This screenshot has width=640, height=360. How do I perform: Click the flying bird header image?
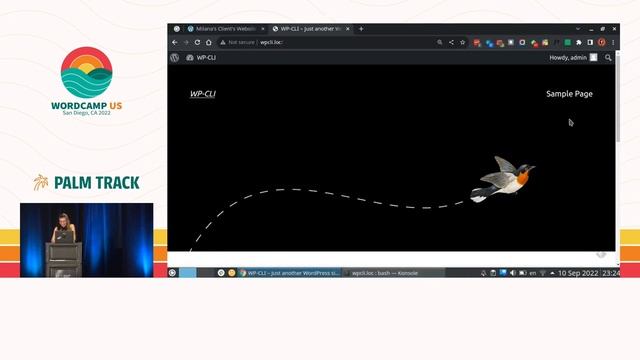(502, 179)
